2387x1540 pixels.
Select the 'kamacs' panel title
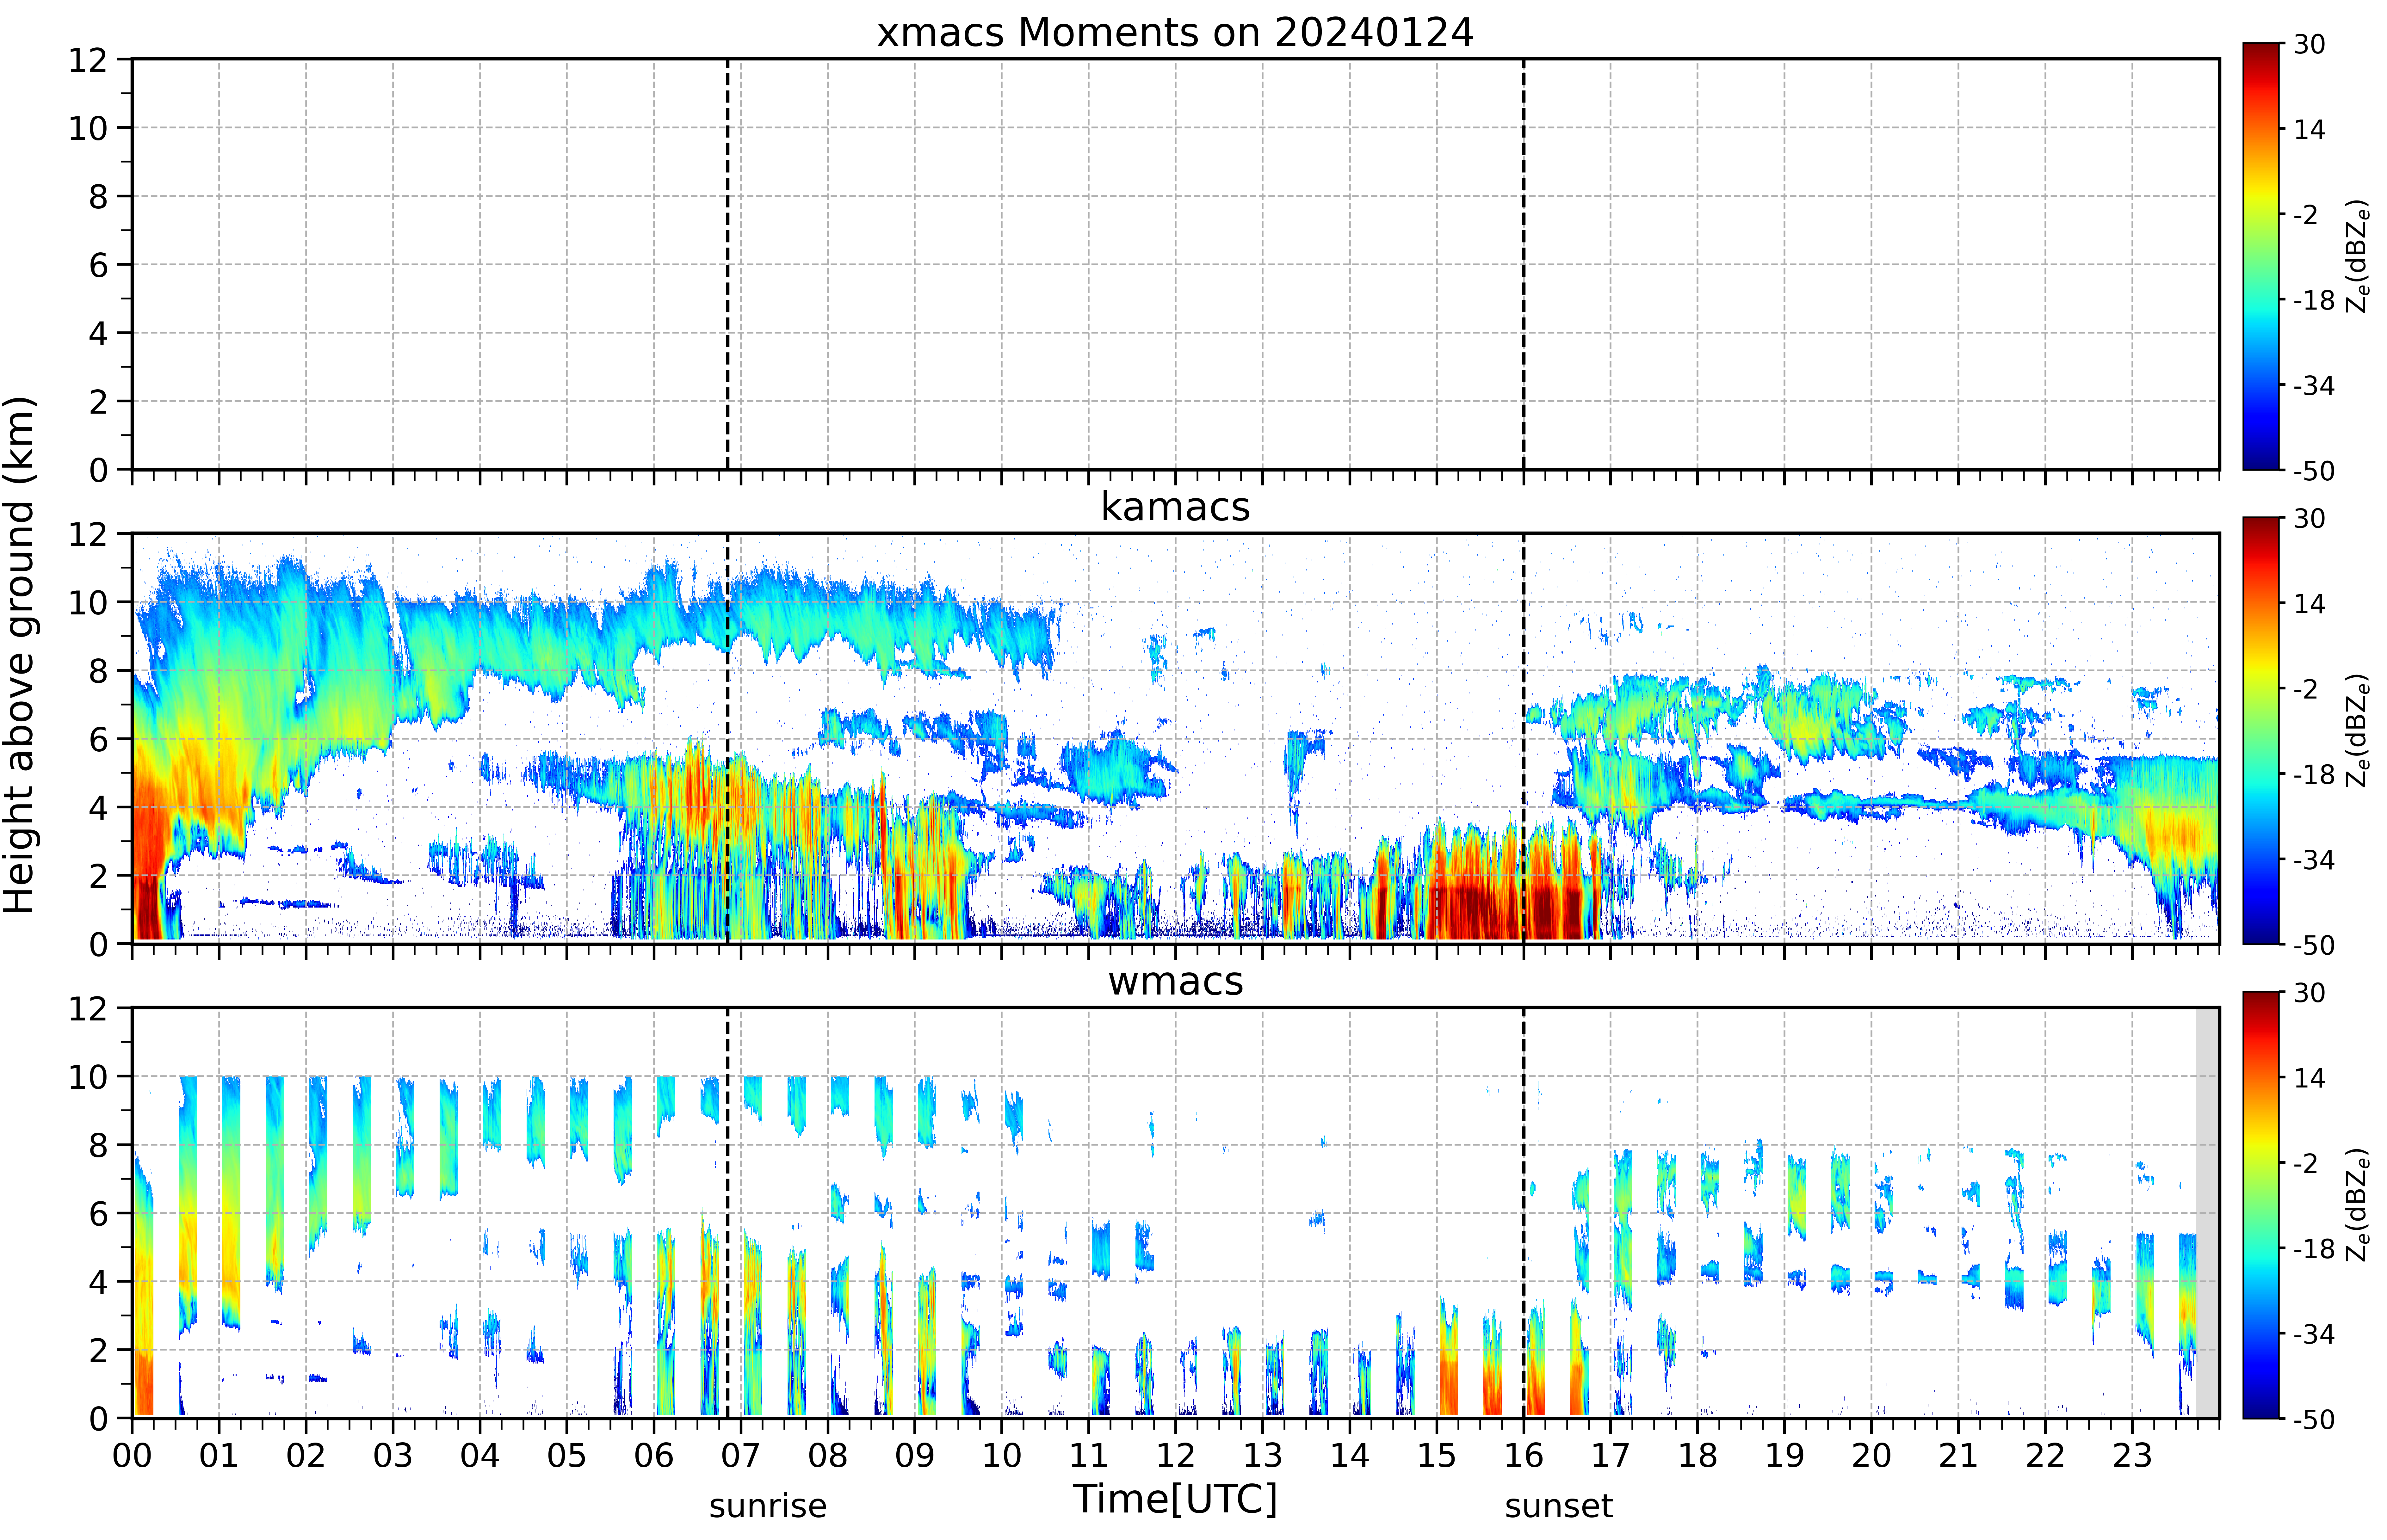tap(1175, 507)
